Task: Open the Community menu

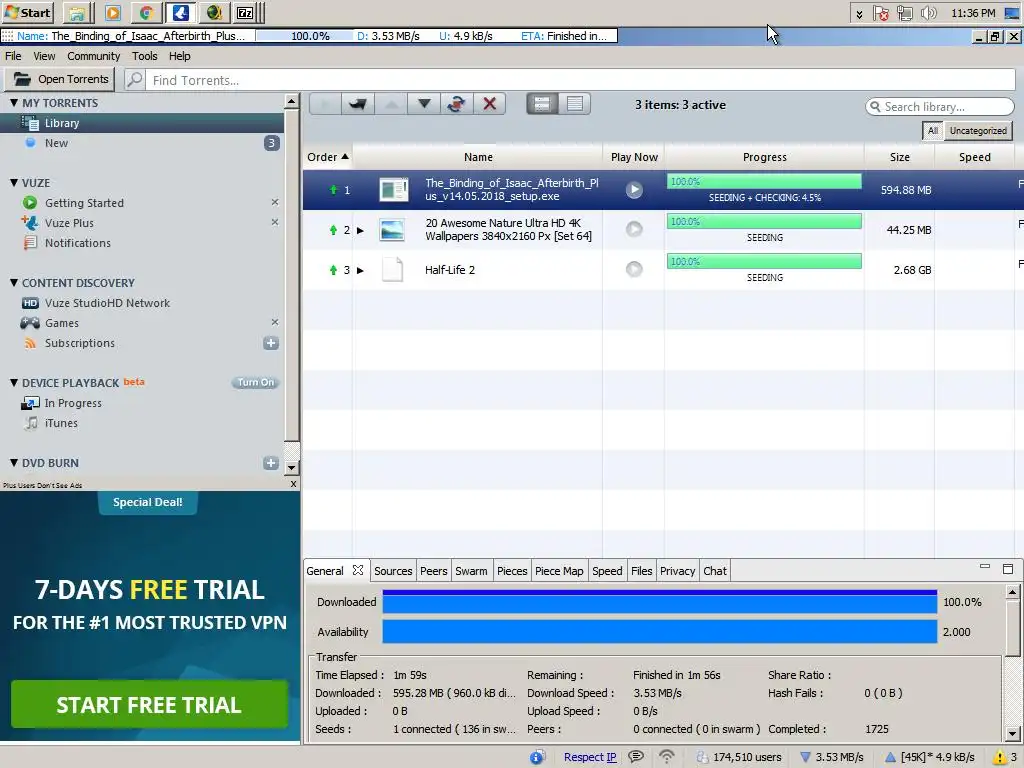Action: (x=93, y=56)
